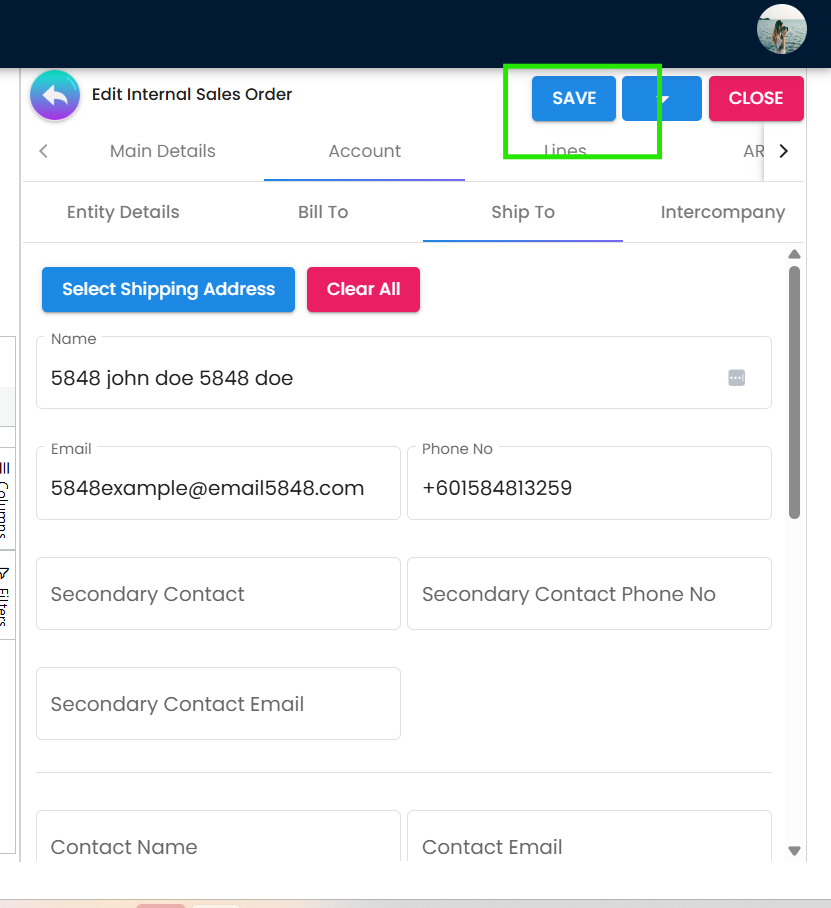Open the user profile avatar
The width and height of the screenshot is (831, 908).
click(781, 30)
